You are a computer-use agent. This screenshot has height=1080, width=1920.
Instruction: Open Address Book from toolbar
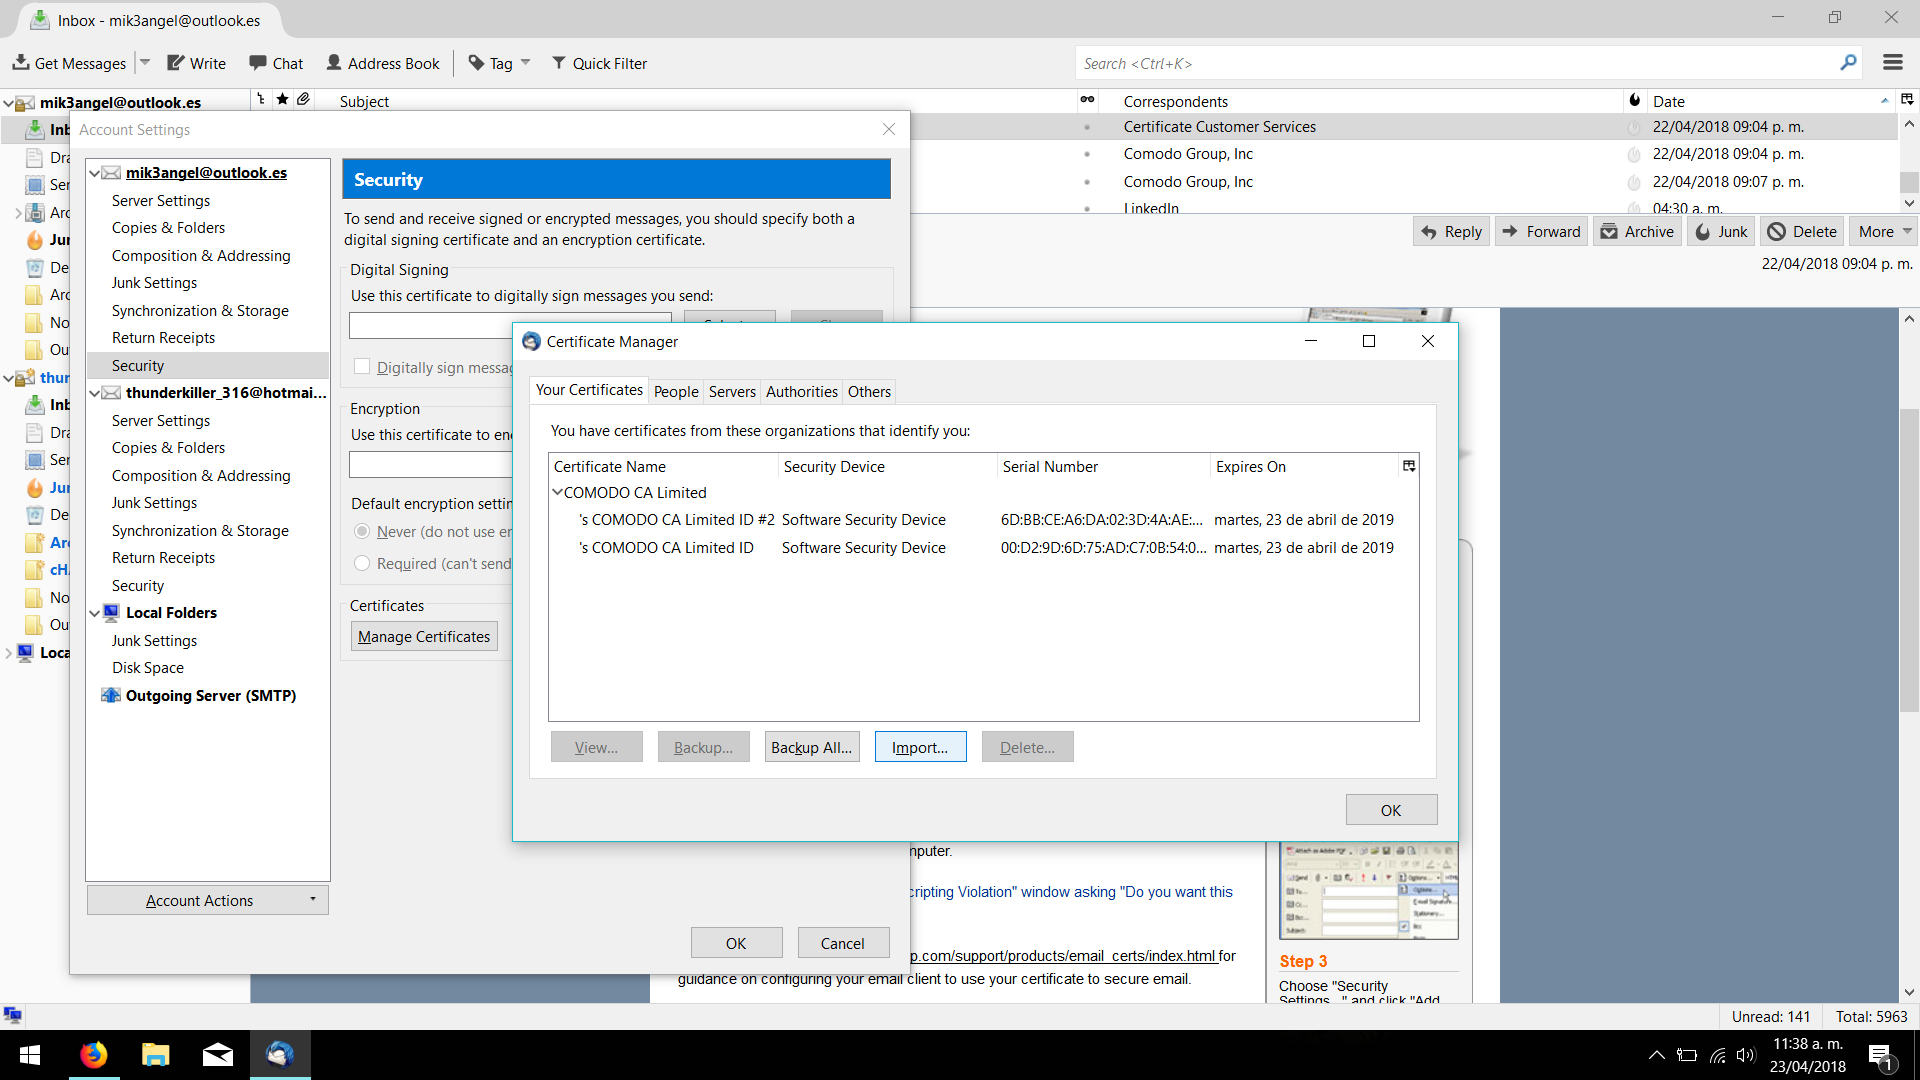[383, 63]
